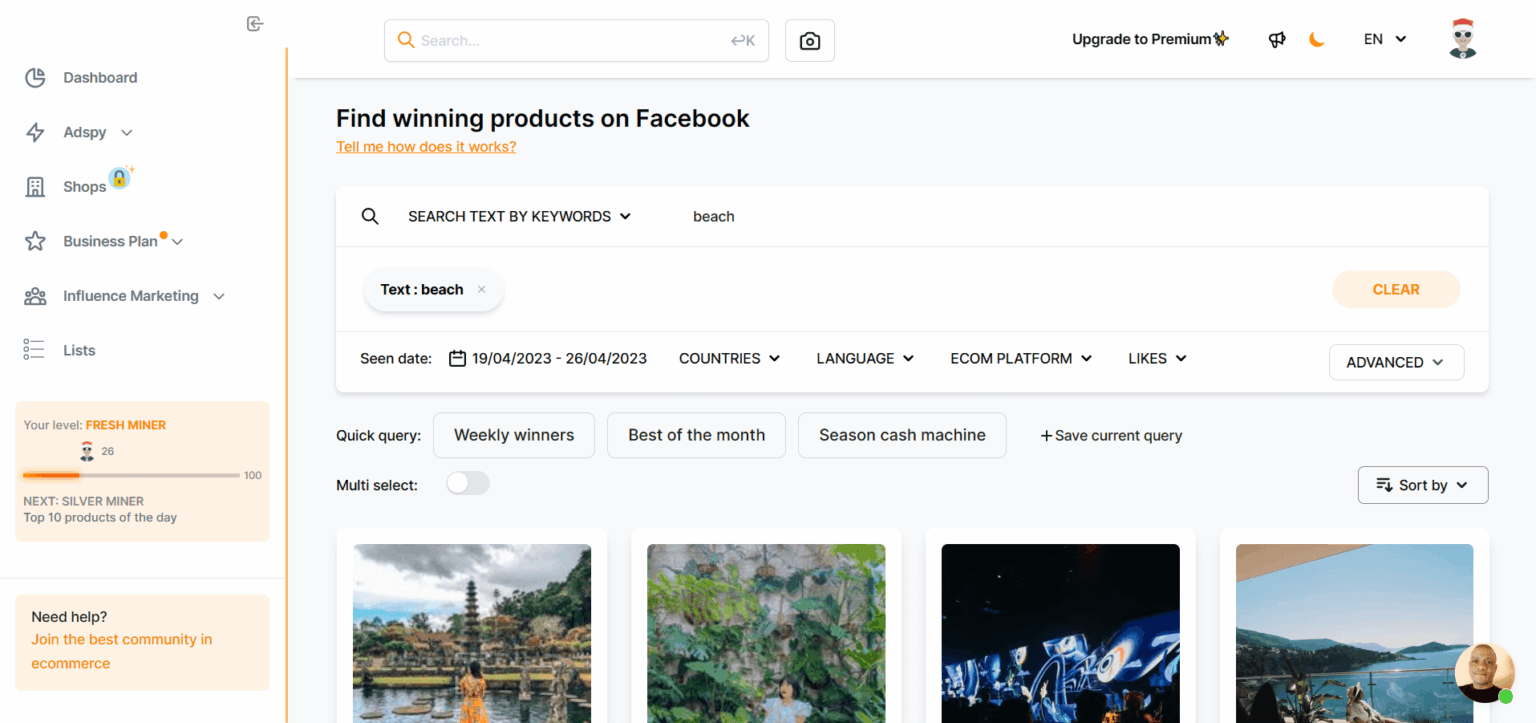Open the user profile avatar
This screenshot has height=723, width=1536.
click(x=1463, y=39)
